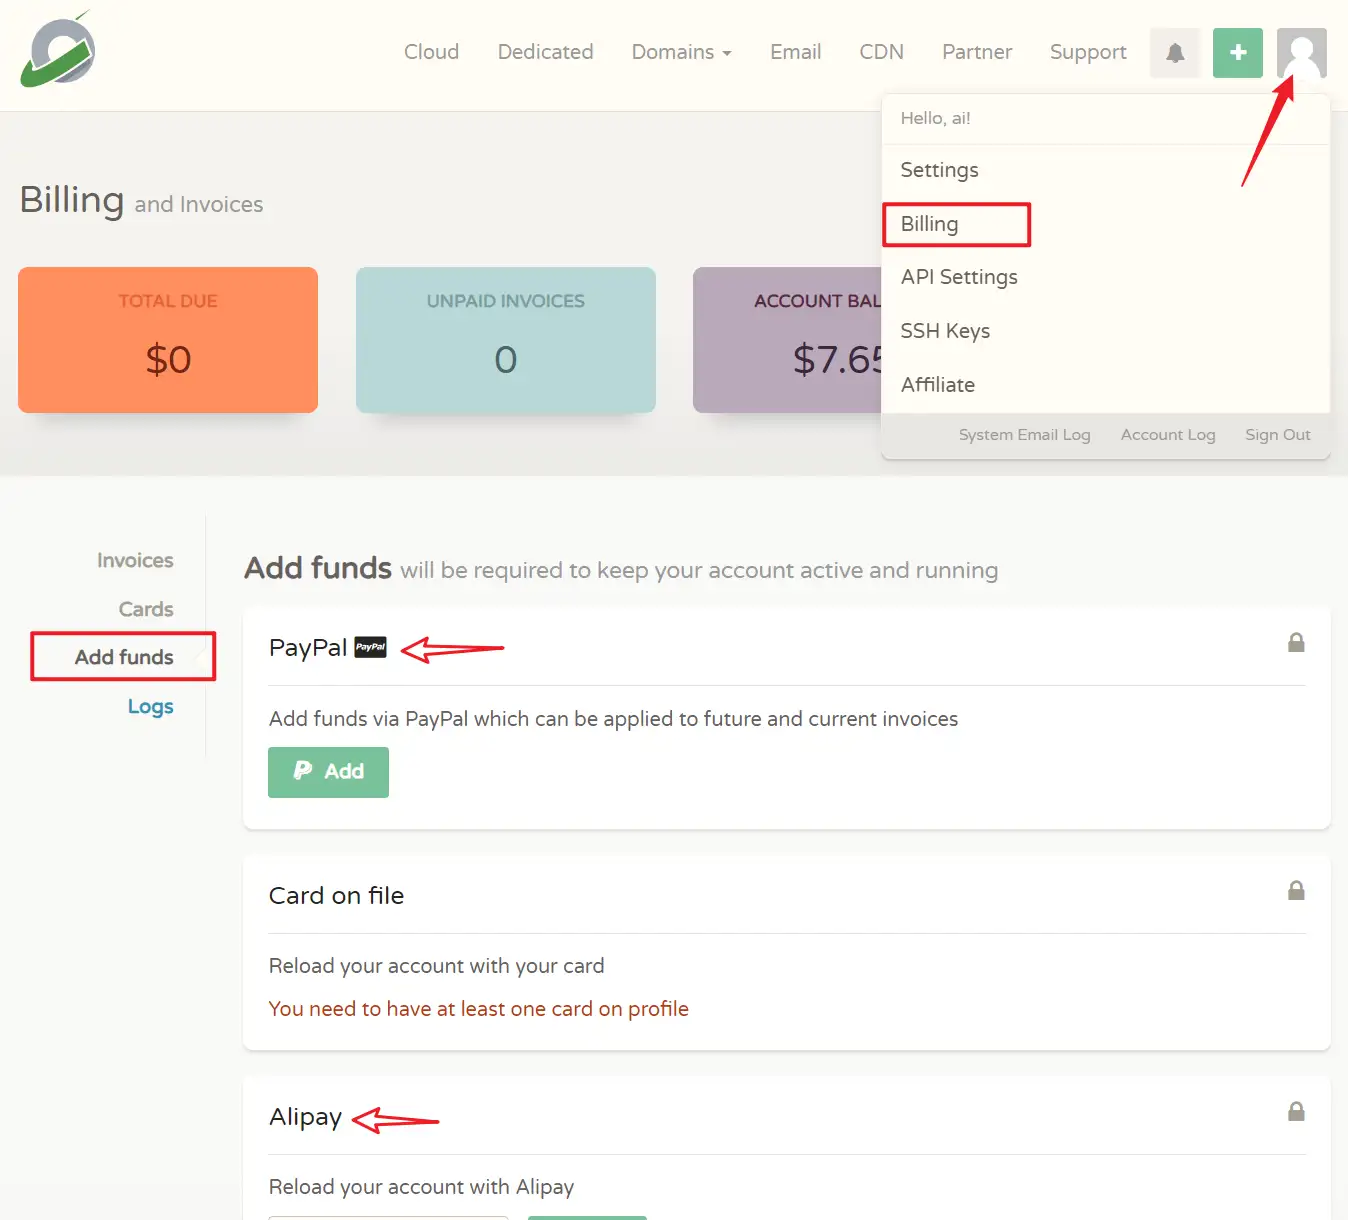Screen dimensions: 1348x1220
Task: Open the Support nav item
Action: coord(1088,52)
